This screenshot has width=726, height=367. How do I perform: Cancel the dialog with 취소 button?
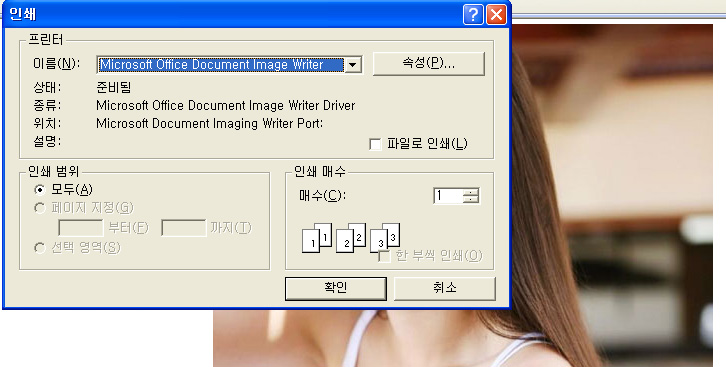tap(444, 288)
